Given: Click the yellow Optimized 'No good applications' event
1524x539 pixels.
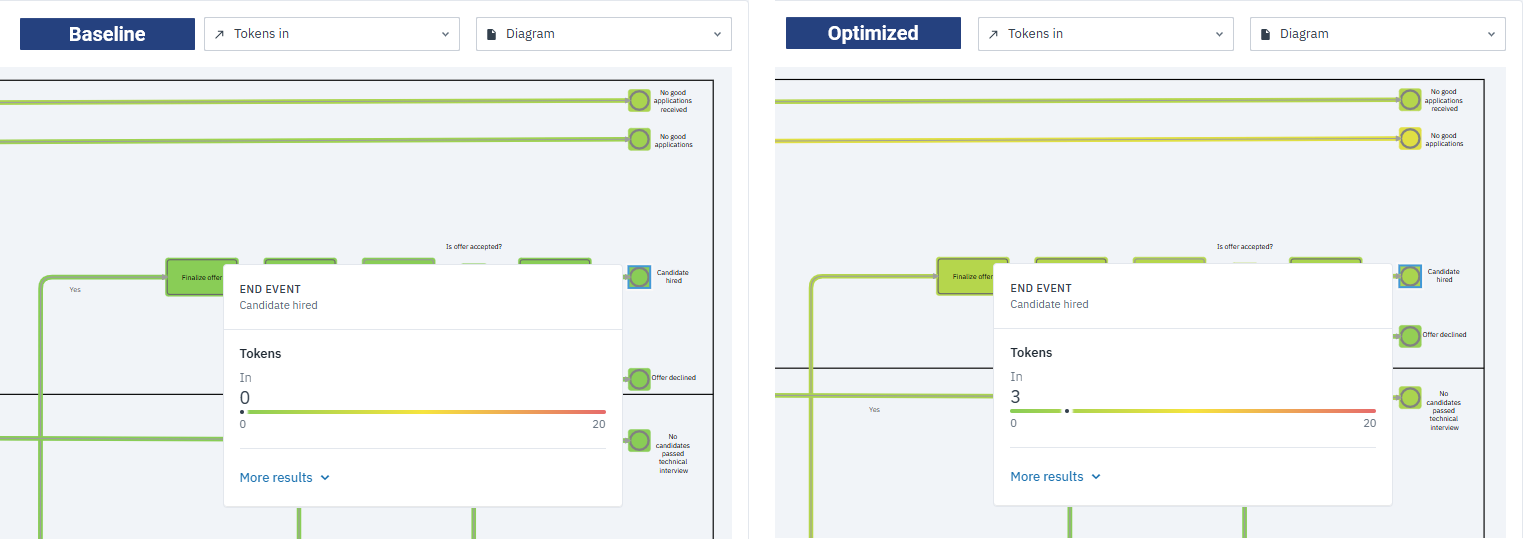Looking at the screenshot, I should click(x=1410, y=139).
